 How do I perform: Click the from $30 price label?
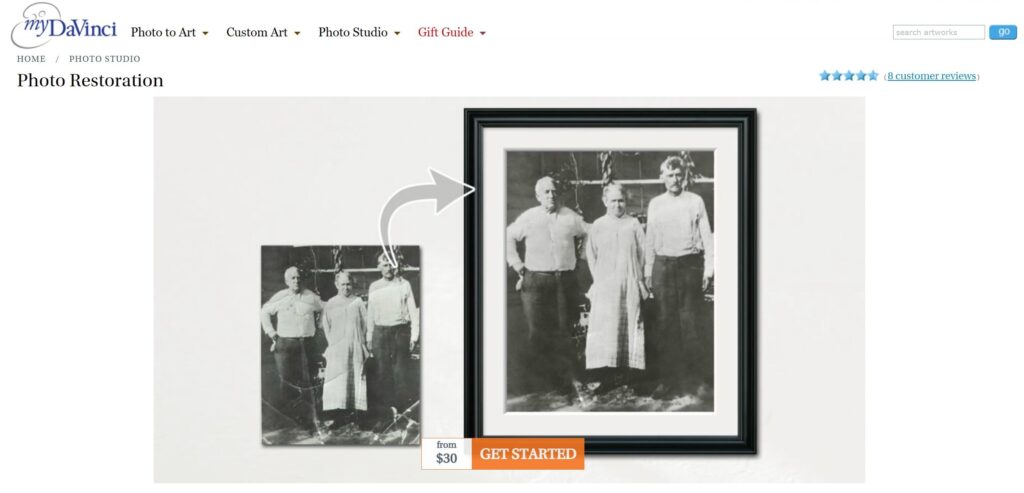click(x=447, y=453)
